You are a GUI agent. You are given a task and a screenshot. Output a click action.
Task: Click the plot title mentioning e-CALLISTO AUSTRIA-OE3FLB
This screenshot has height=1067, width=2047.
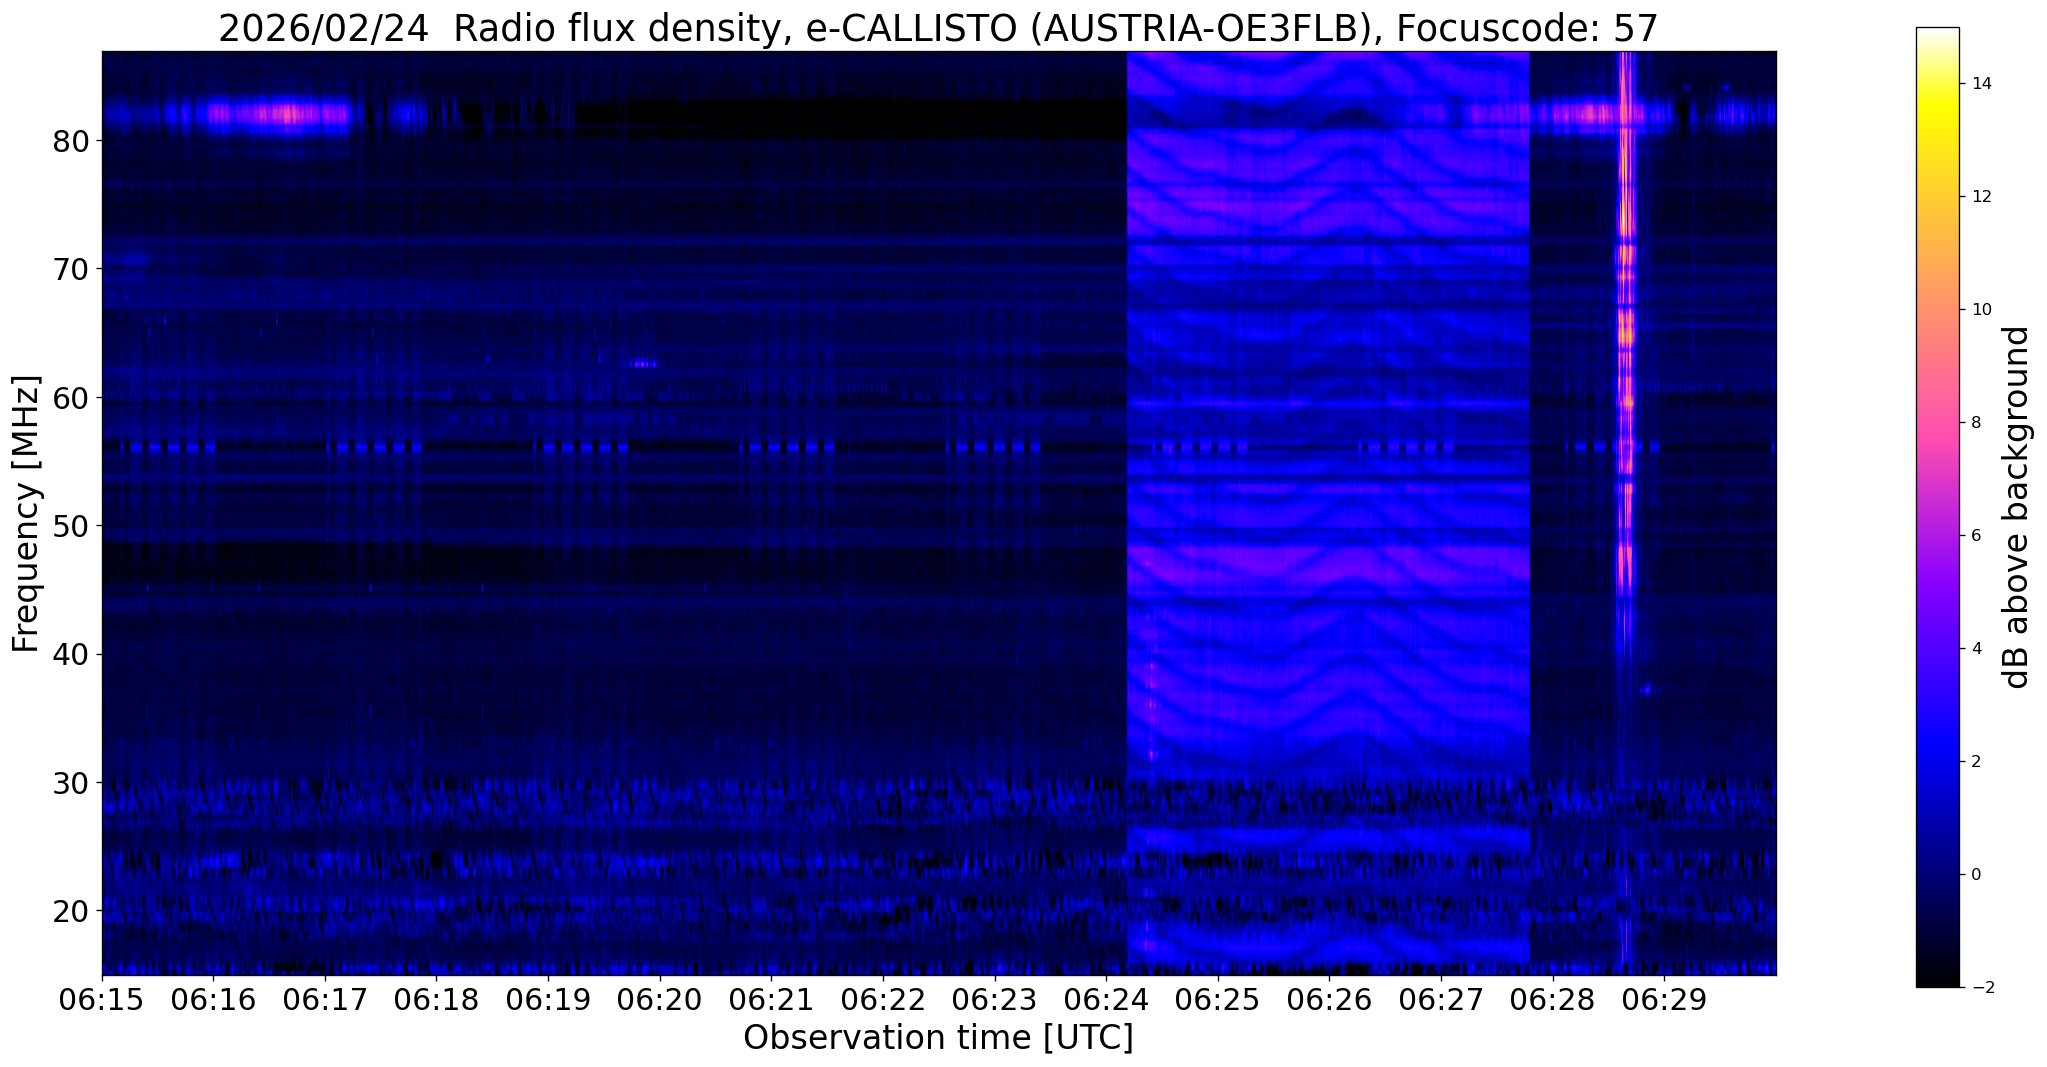[938, 28]
